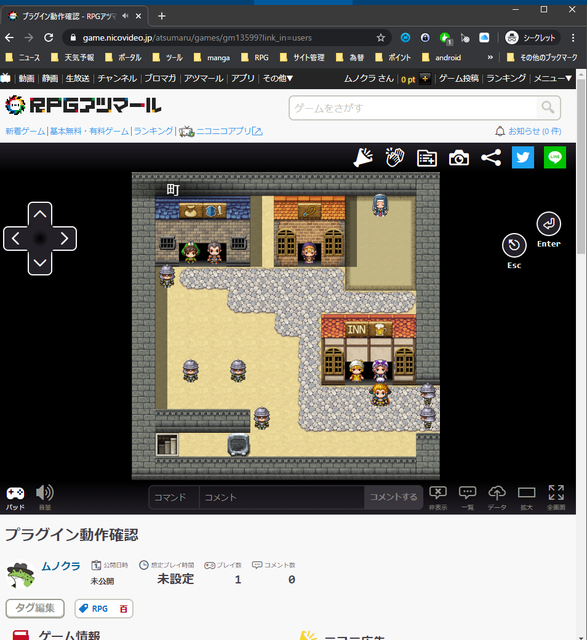Open the 動画 nav menu item

pyautogui.click(x=27, y=78)
